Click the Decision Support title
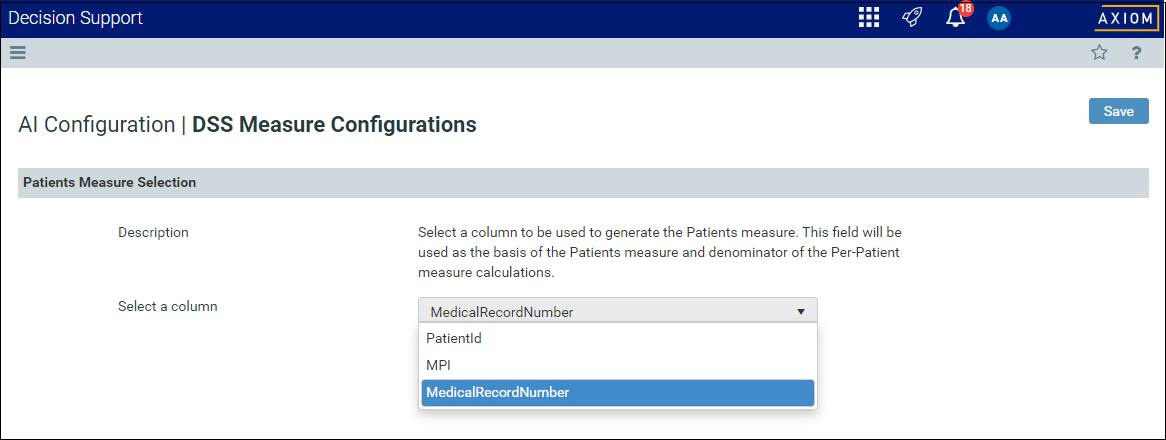1166x440 pixels. pyautogui.click(x=76, y=18)
